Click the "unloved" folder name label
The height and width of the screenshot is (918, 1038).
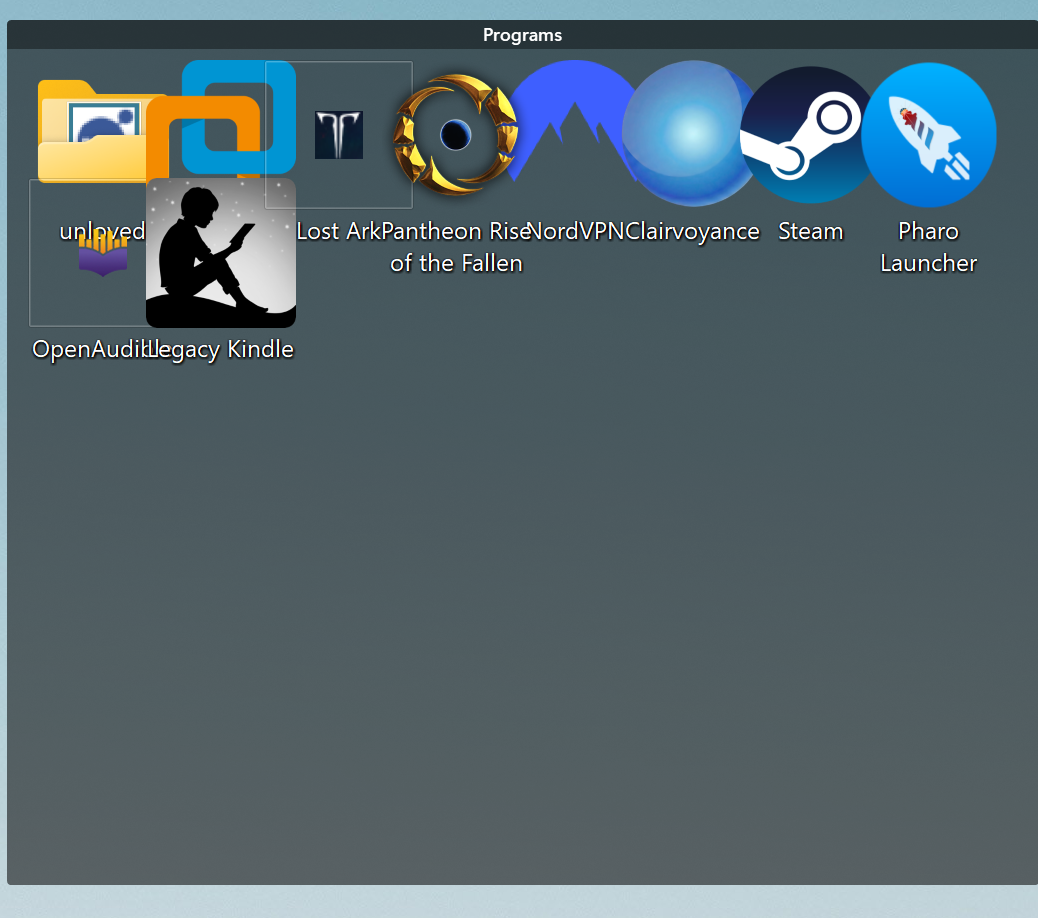pos(100,231)
